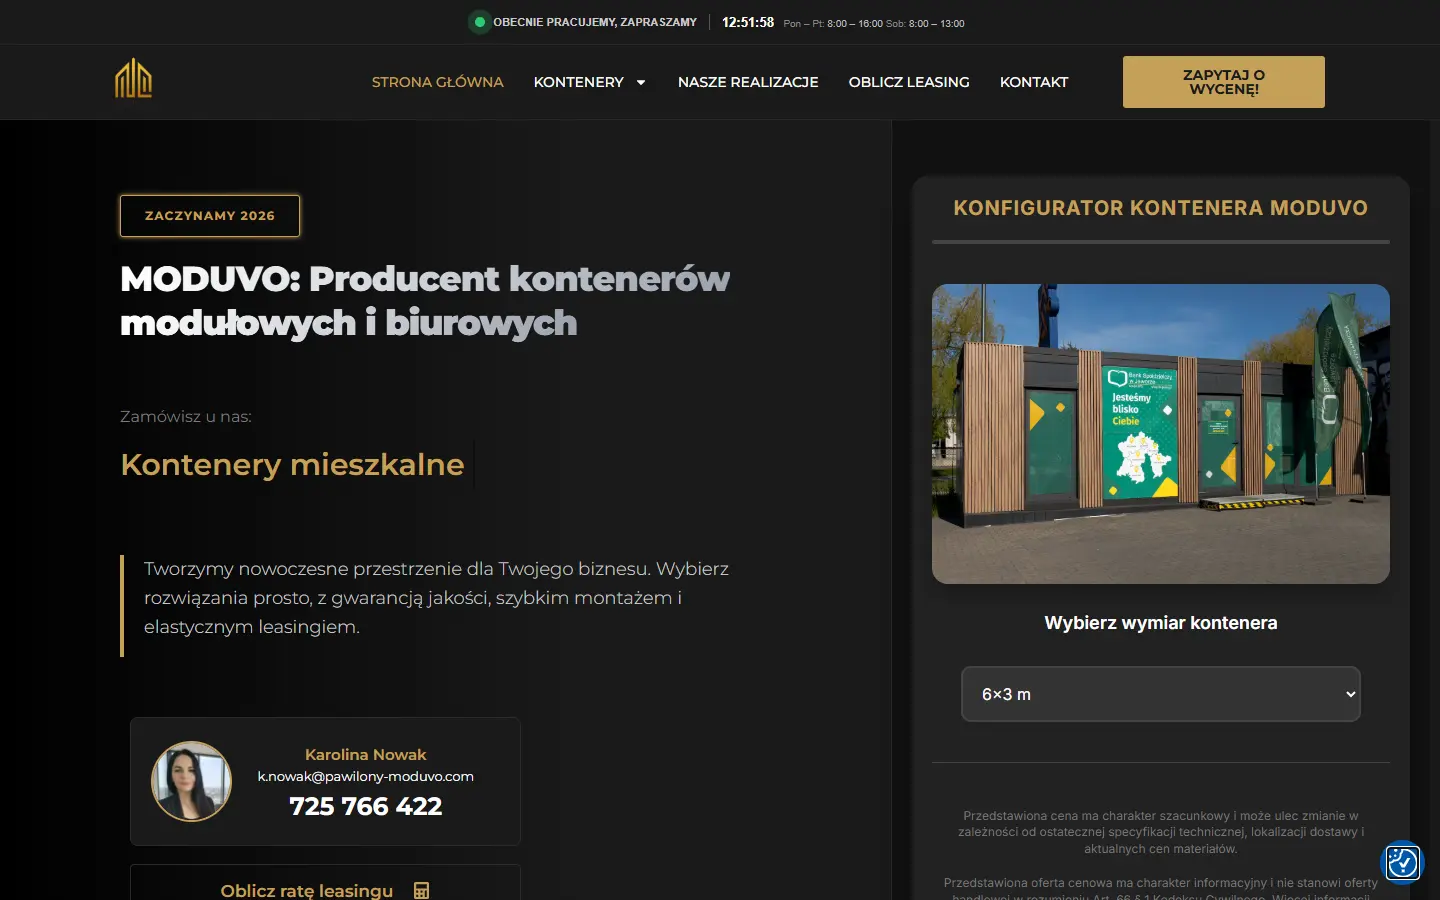1440x900 pixels.
Task: Click the Wybierz wymiar kontenera label
Action: 1161,623
